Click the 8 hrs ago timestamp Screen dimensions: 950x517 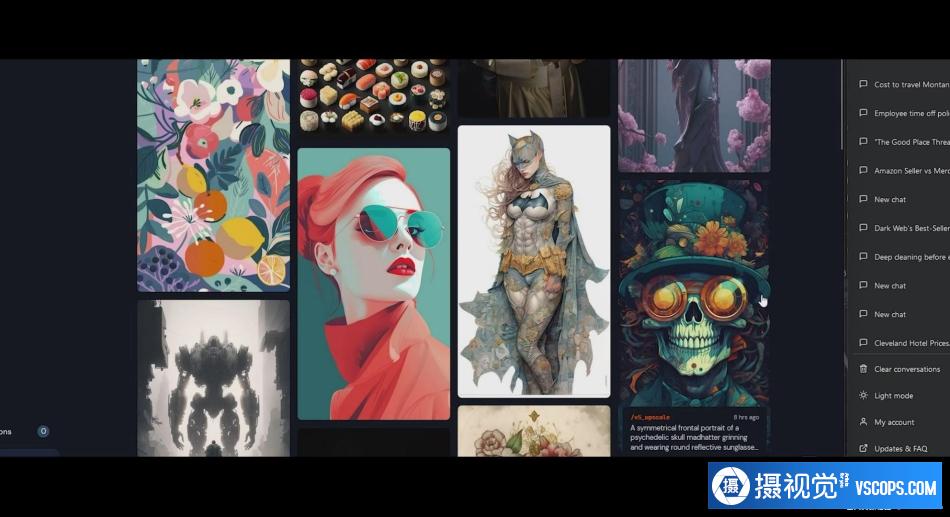(x=746, y=417)
